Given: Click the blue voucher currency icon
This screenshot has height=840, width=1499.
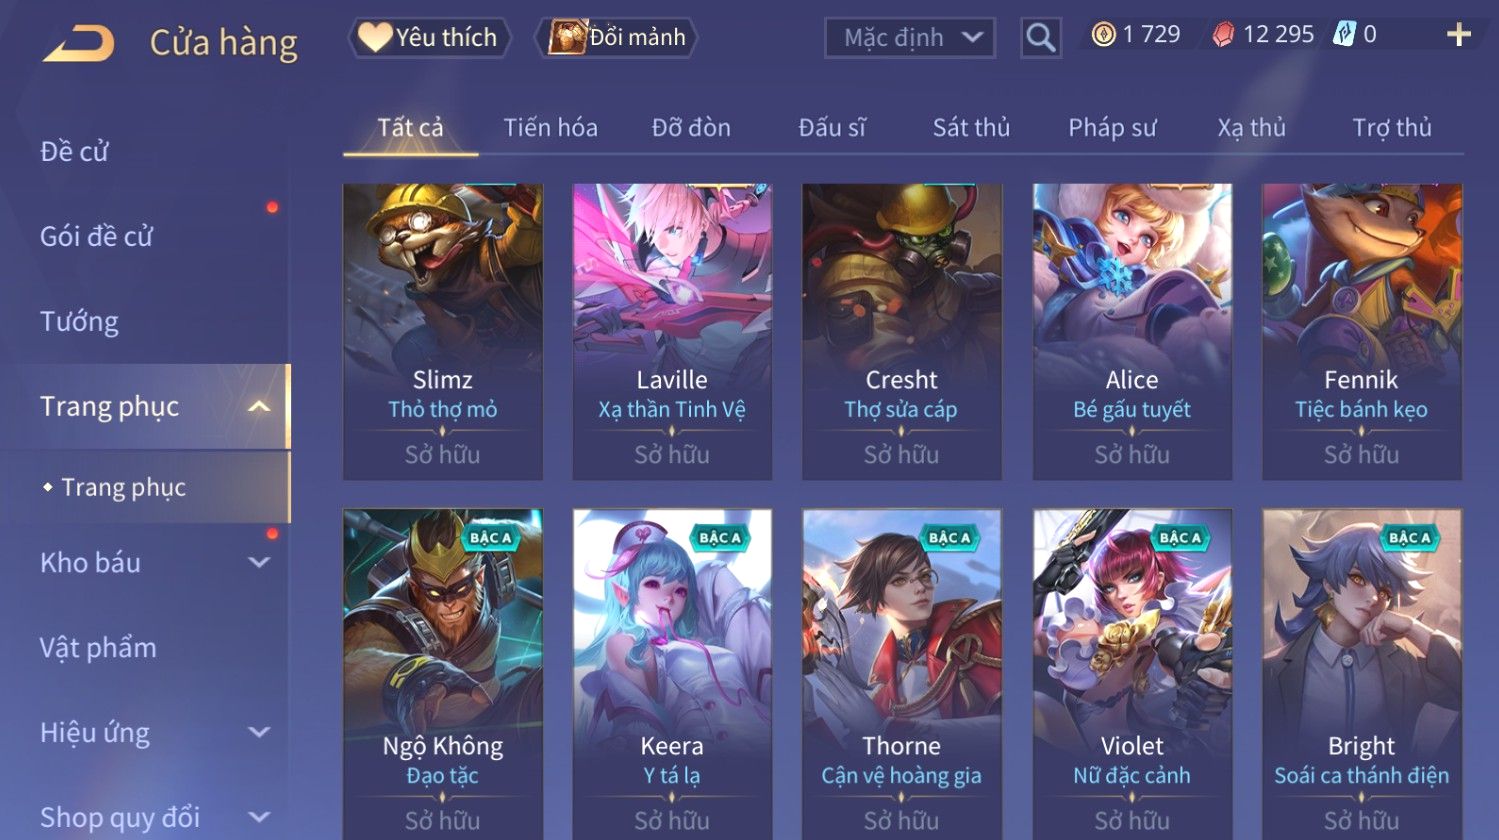Looking at the screenshot, I should click(x=1344, y=35).
